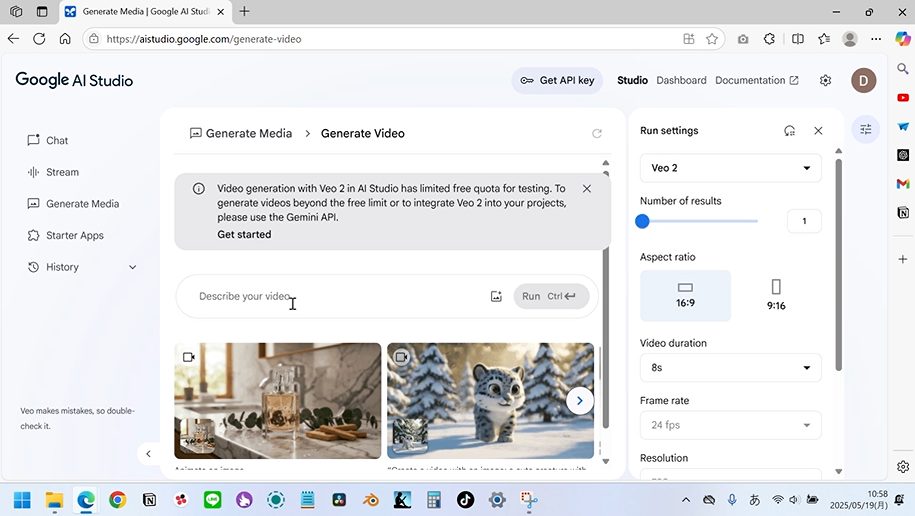Open the Veo 2 model dropdown
The image size is (915, 516).
click(731, 168)
